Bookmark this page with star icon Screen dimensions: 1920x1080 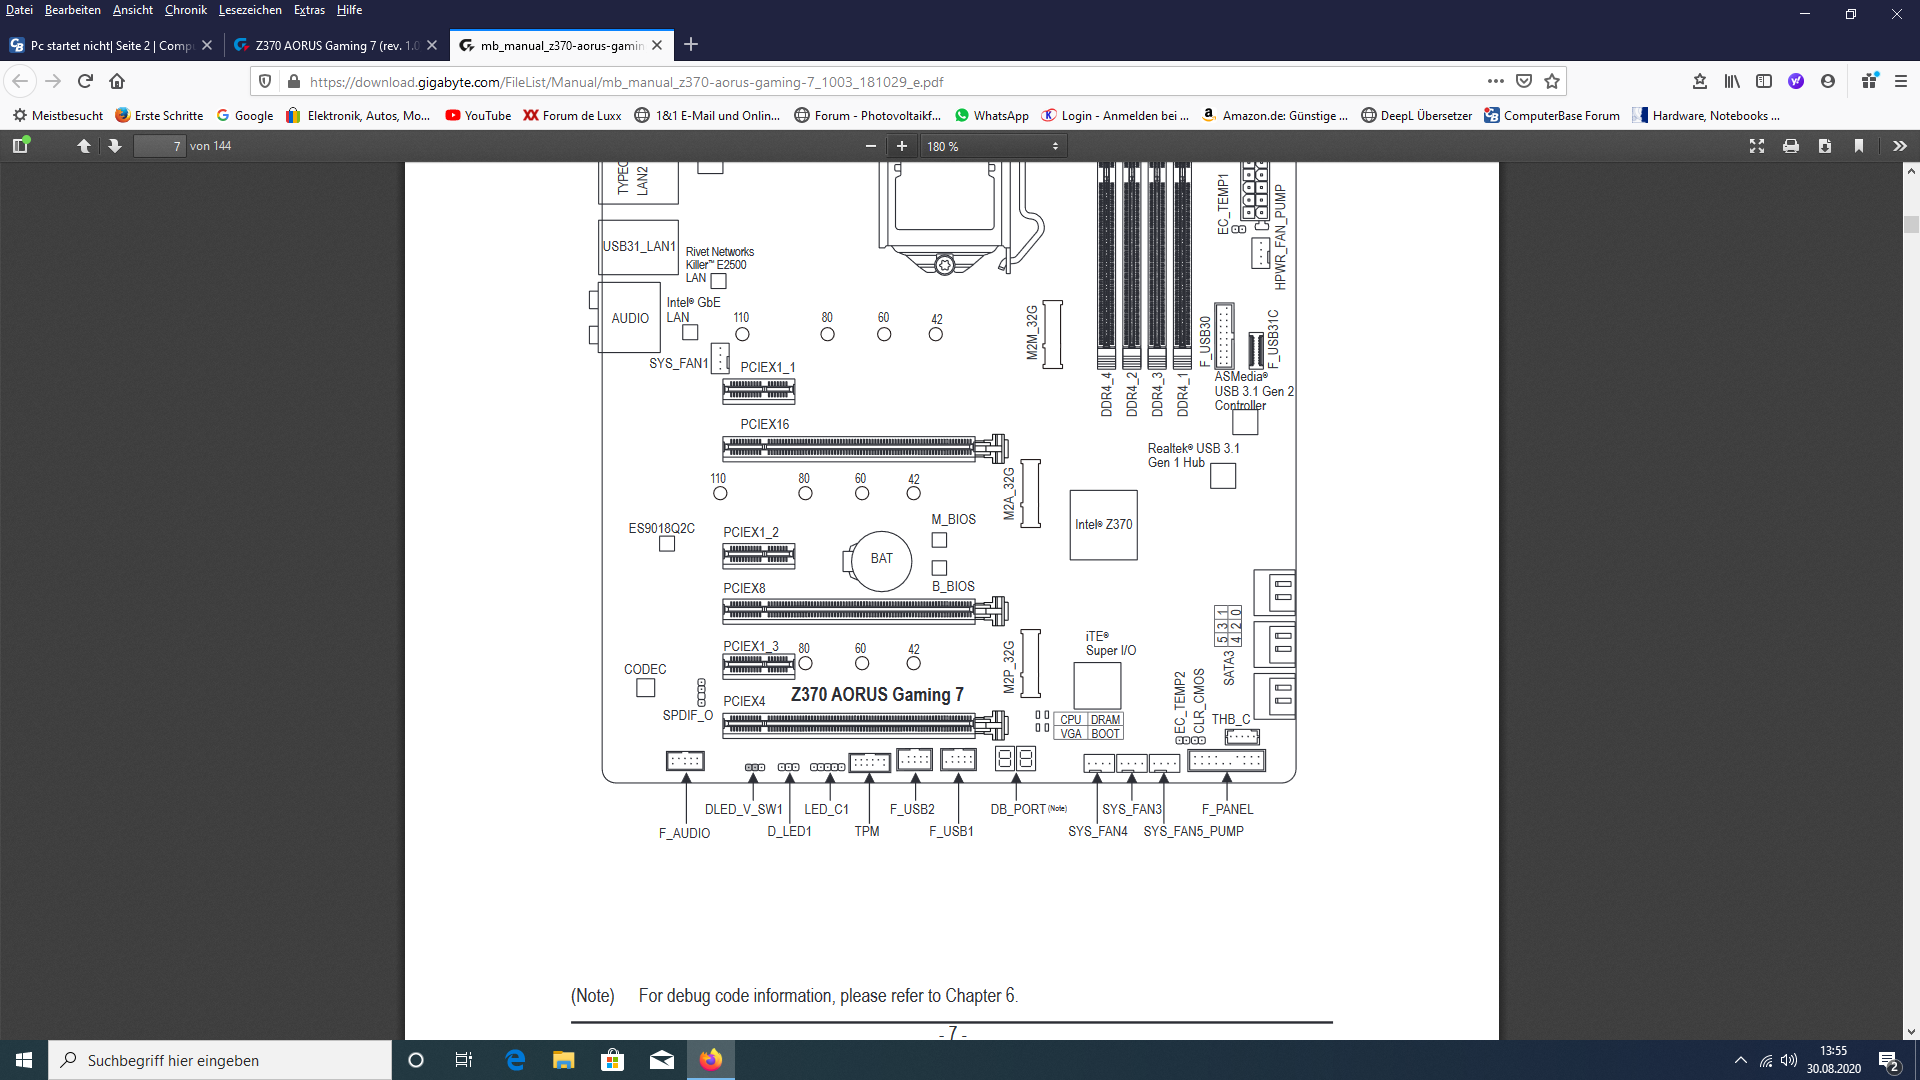pos(1552,82)
